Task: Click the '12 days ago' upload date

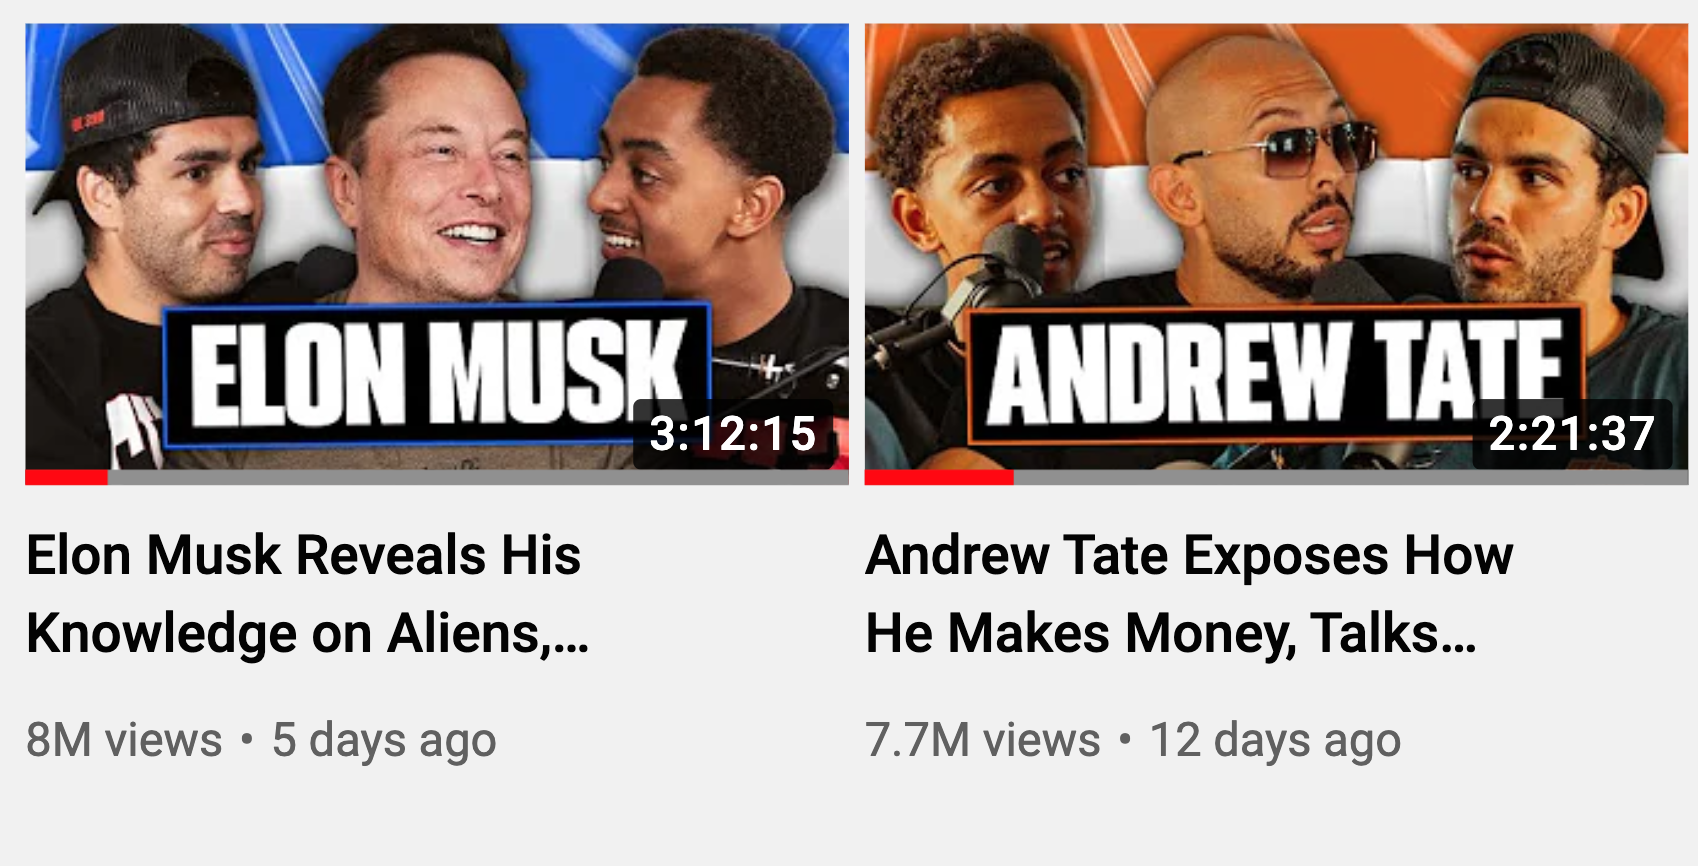Action: click(1275, 741)
